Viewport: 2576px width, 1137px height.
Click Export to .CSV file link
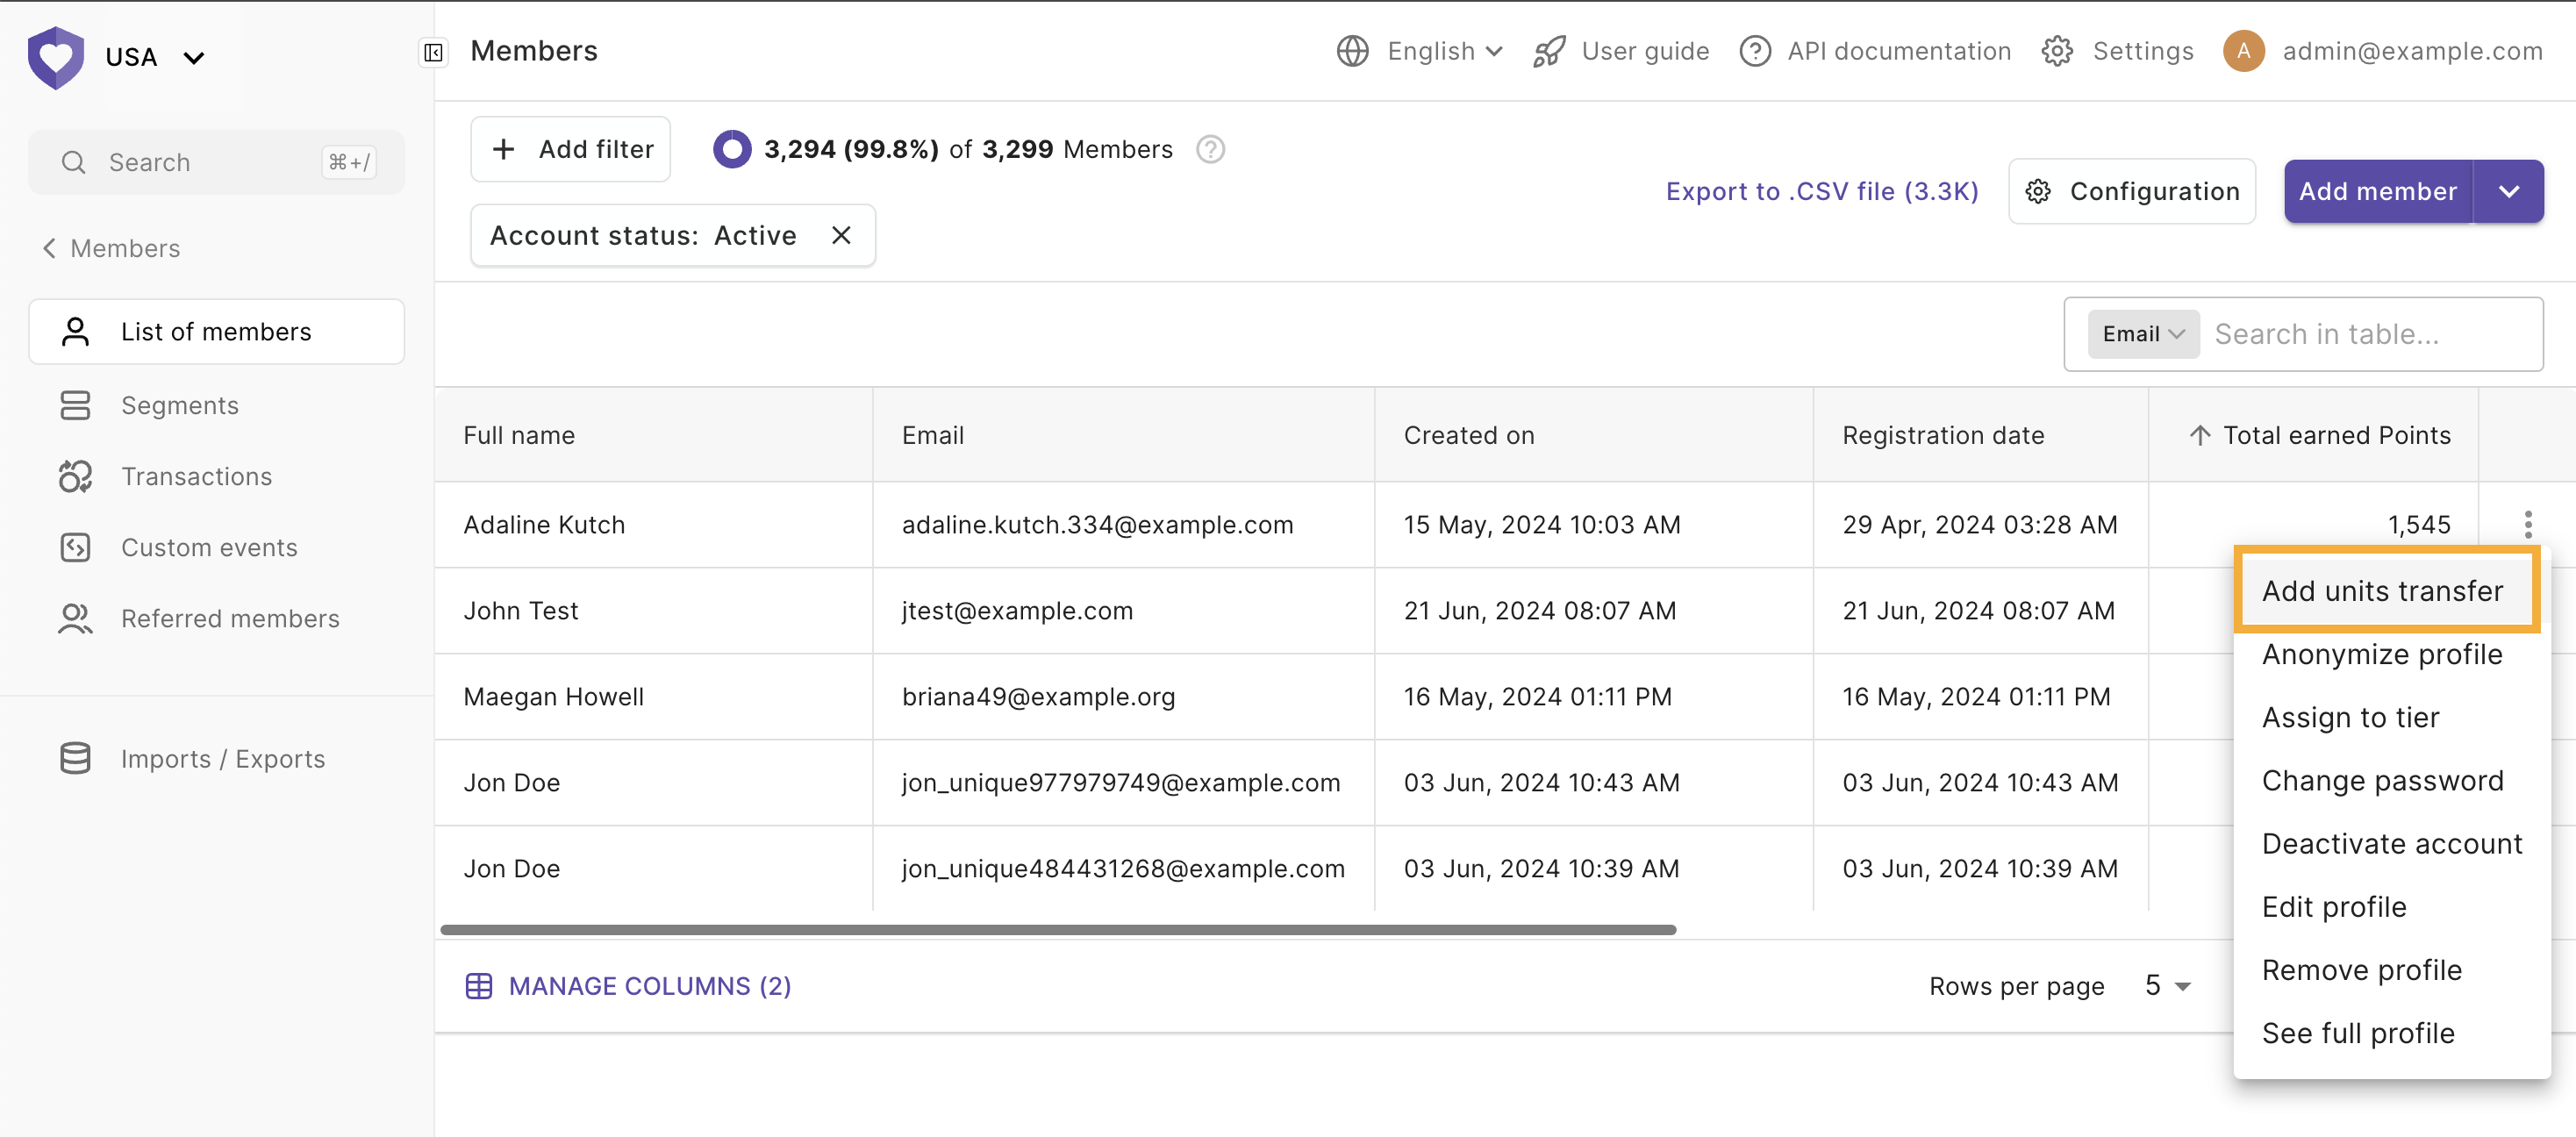tap(1821, 191)
